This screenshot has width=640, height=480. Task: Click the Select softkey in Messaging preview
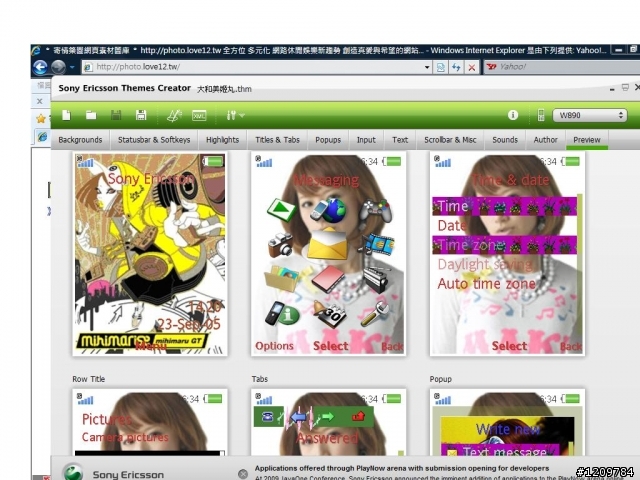331,346
